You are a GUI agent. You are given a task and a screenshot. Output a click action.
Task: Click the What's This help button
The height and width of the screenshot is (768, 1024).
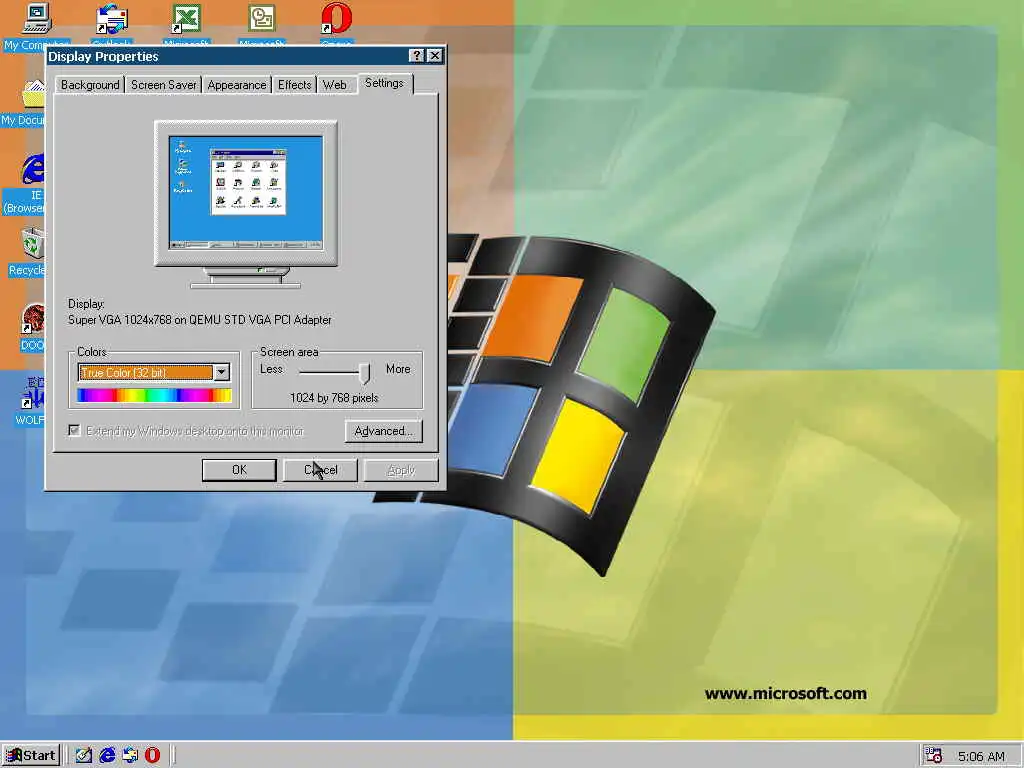(x=417, y=56)
